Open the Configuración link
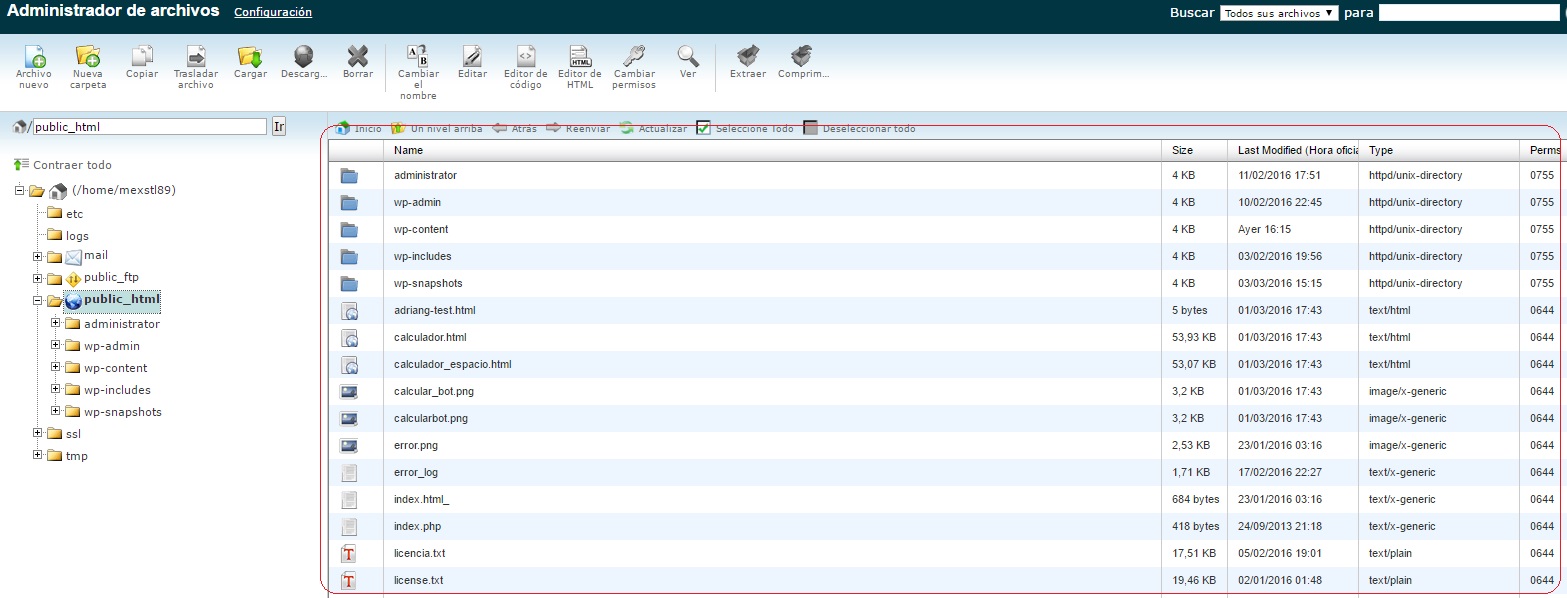1567x598 pixels. (x=273, y=12)
